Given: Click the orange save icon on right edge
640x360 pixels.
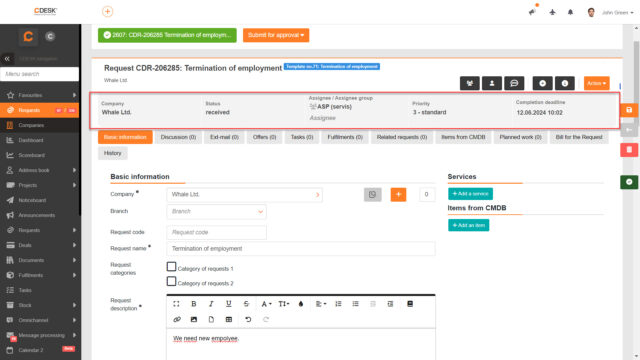Looking at the screenshot, I should click(x=629, y=110).
